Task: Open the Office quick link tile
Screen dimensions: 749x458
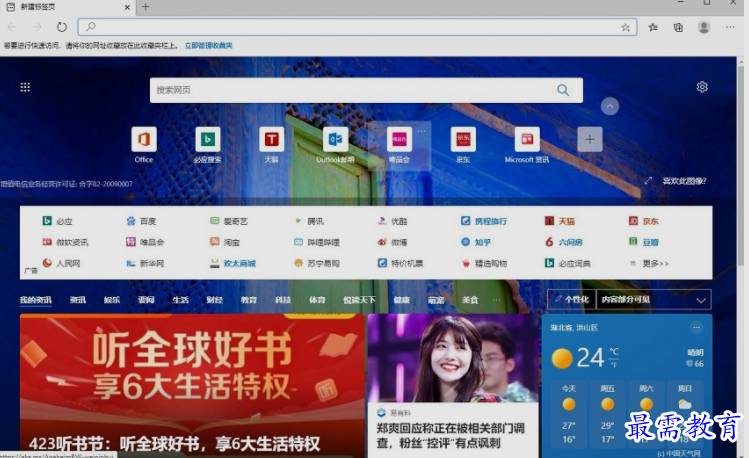Action: click(144, 145)
